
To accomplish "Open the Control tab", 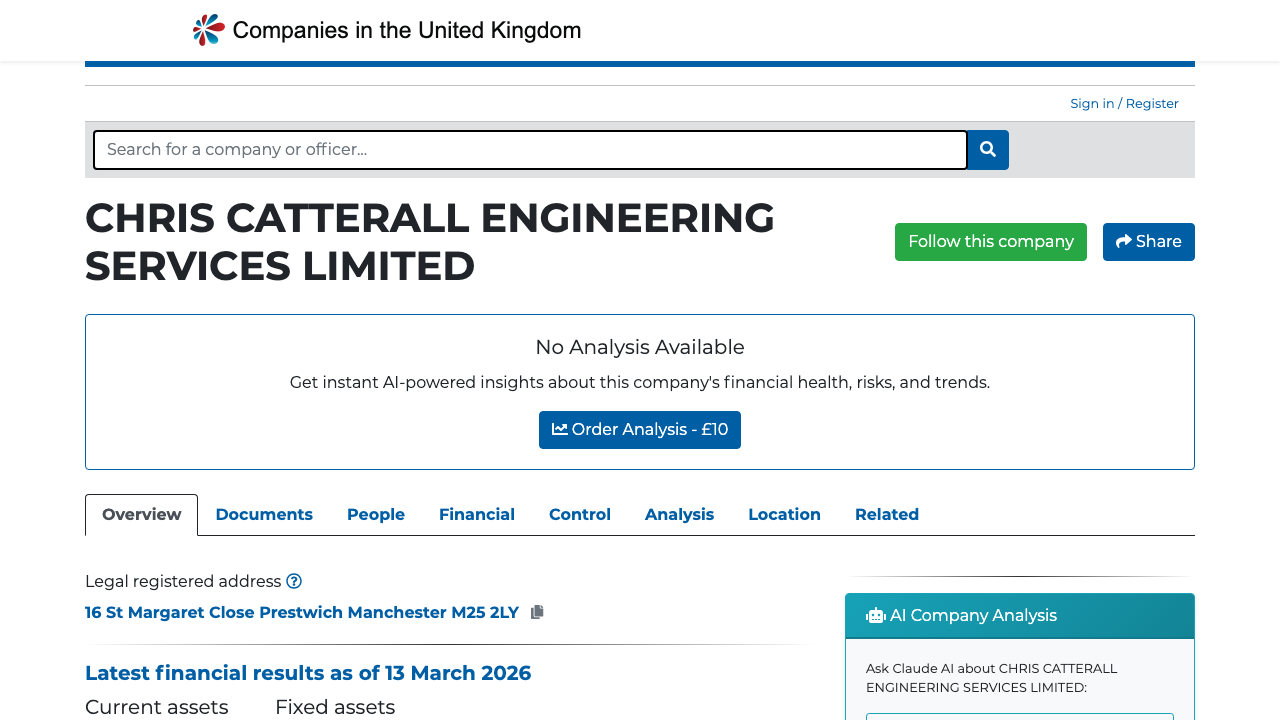I will 580,514.
